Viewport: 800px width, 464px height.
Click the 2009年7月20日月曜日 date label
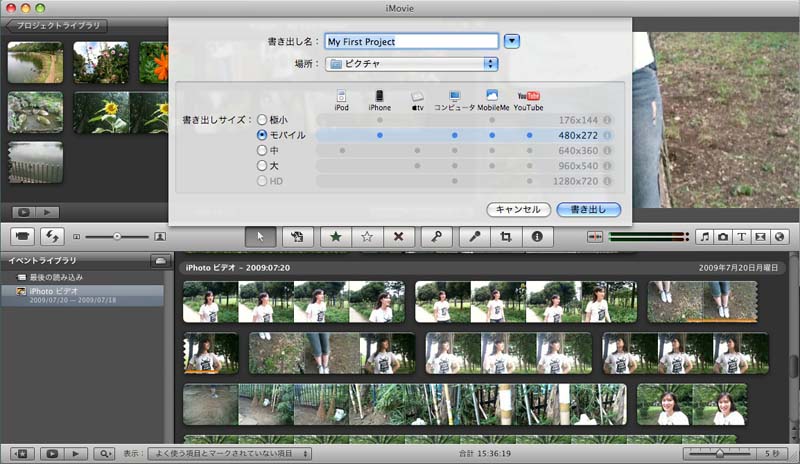pyautogui.click(x=738, y=267)
